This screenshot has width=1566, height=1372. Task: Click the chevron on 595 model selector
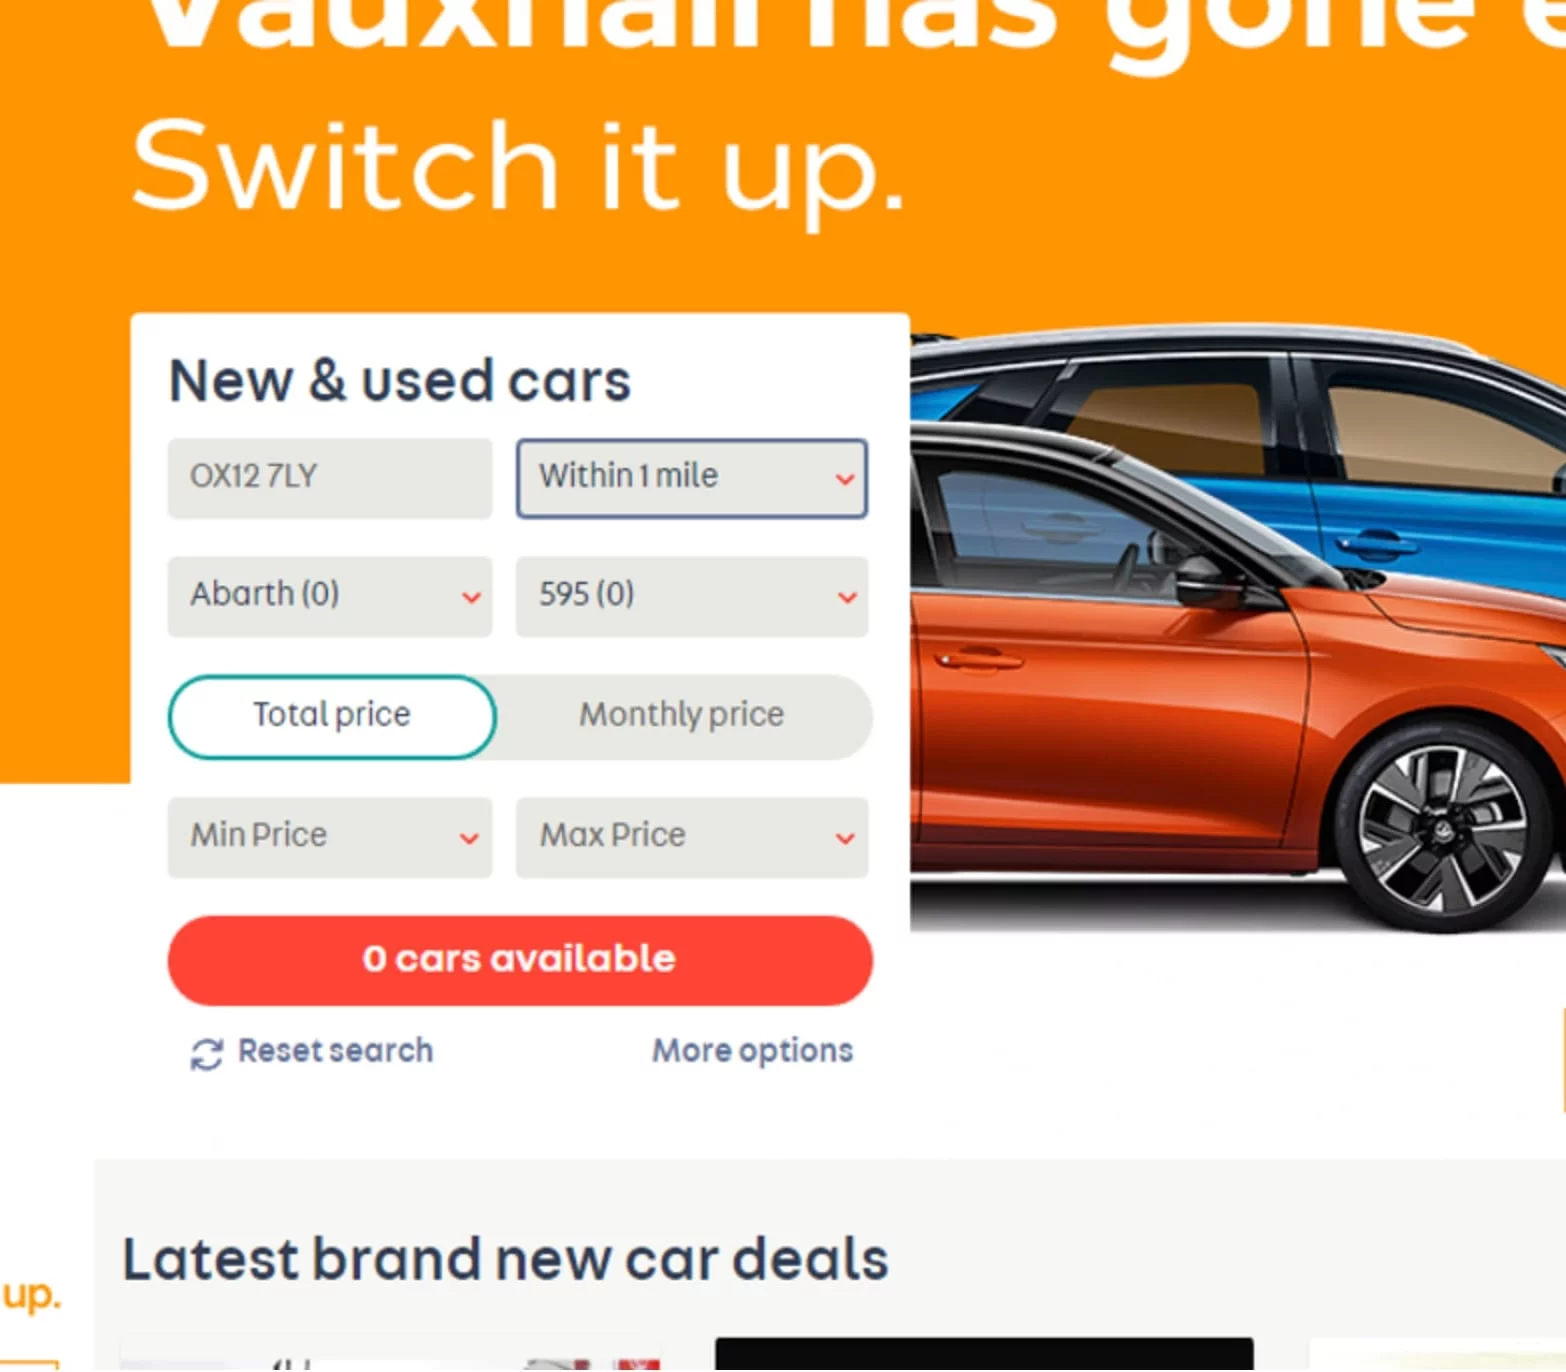coord(847,598)
